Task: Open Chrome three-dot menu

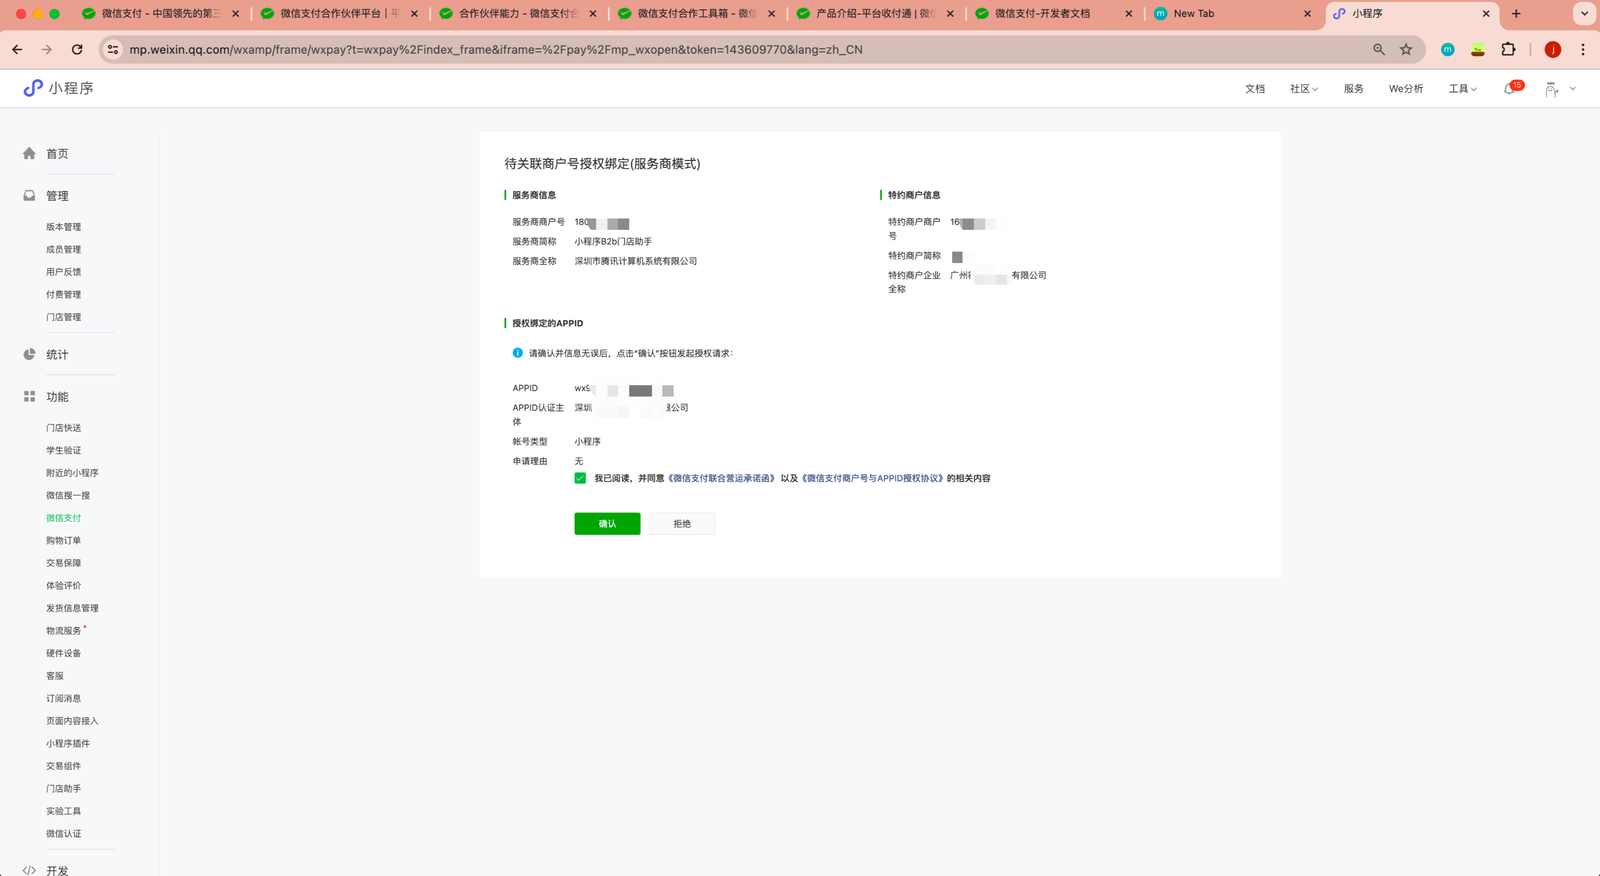Action: (1583, 49)
